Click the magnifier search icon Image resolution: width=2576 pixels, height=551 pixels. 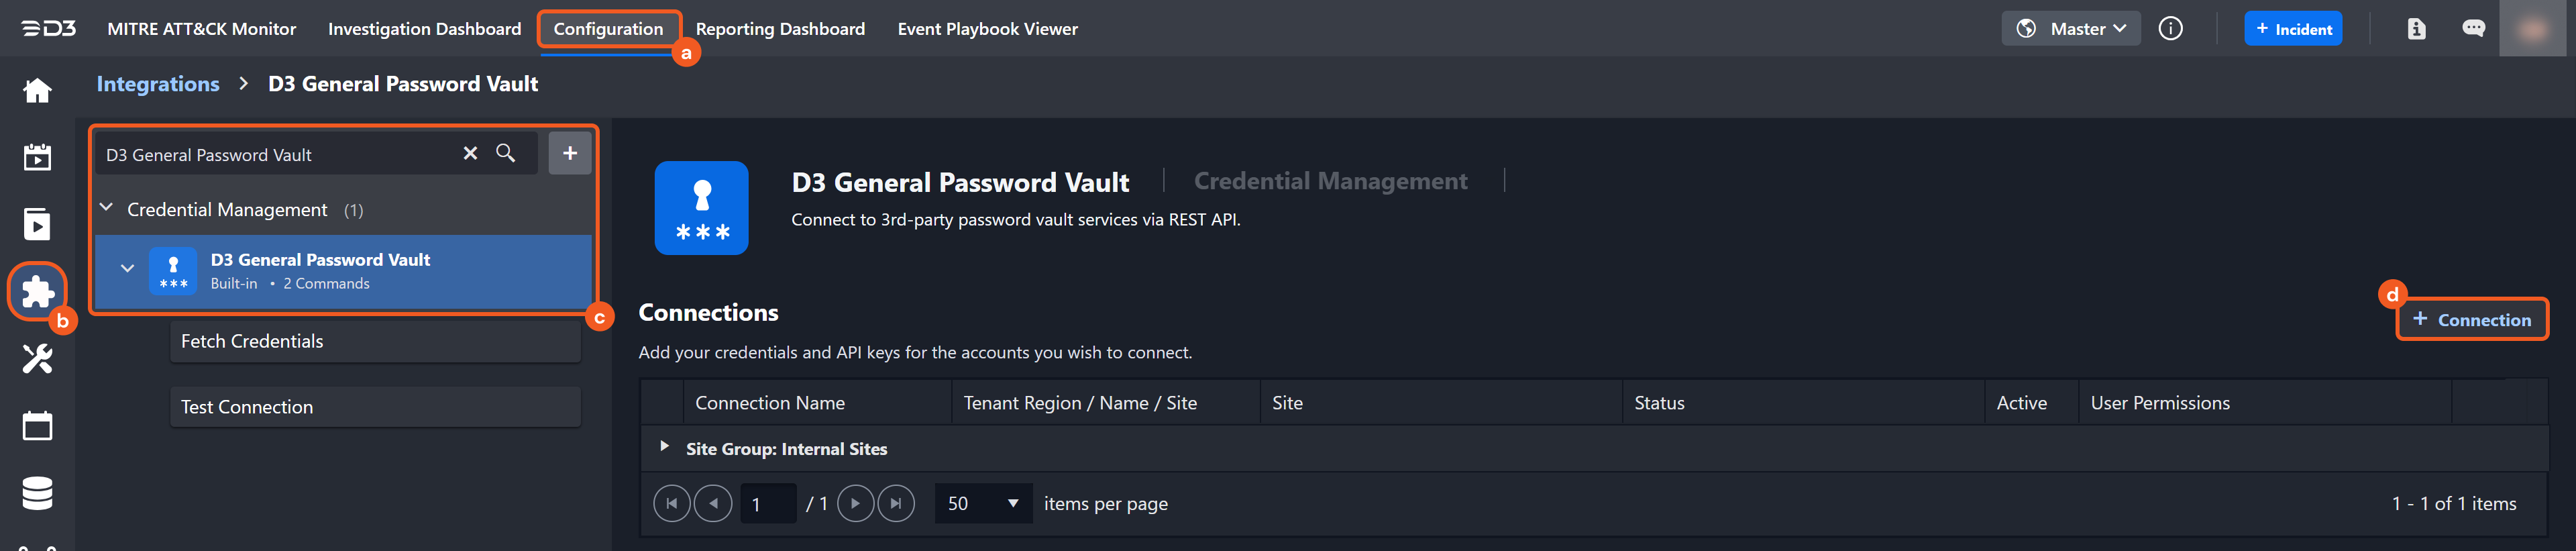point(506,153)
